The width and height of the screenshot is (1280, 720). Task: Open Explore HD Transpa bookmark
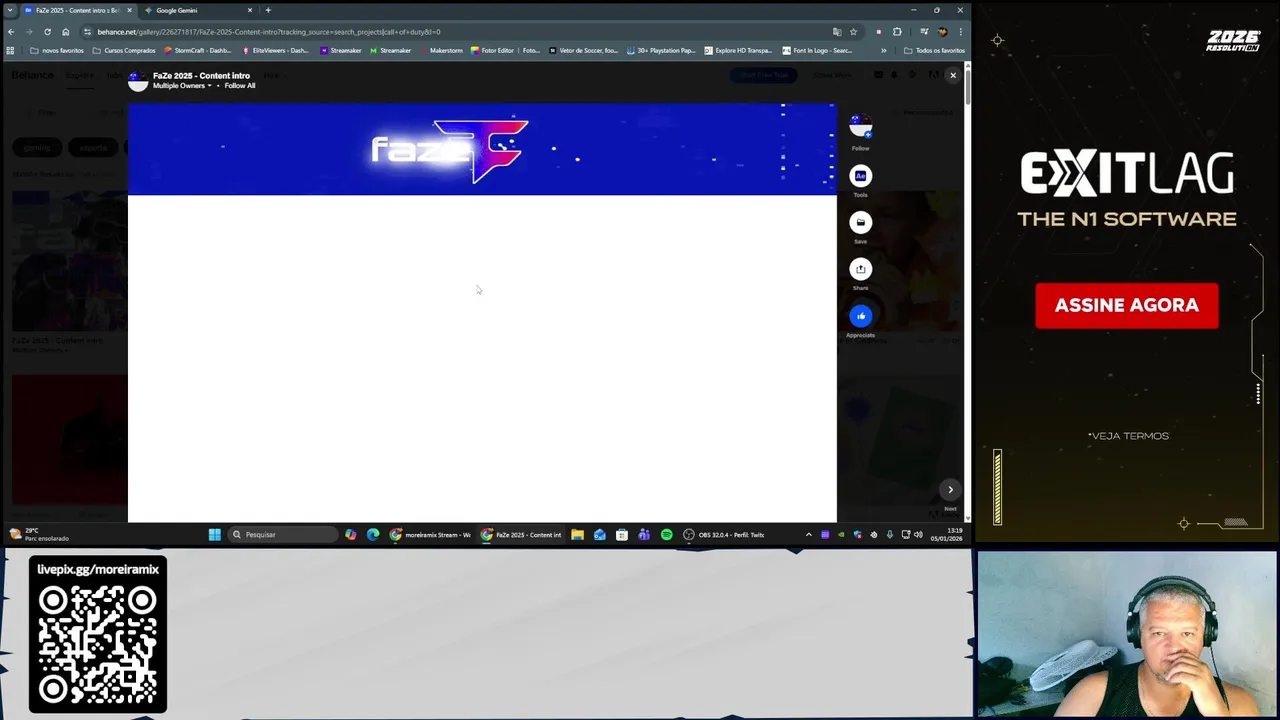[x=738, y=50]
